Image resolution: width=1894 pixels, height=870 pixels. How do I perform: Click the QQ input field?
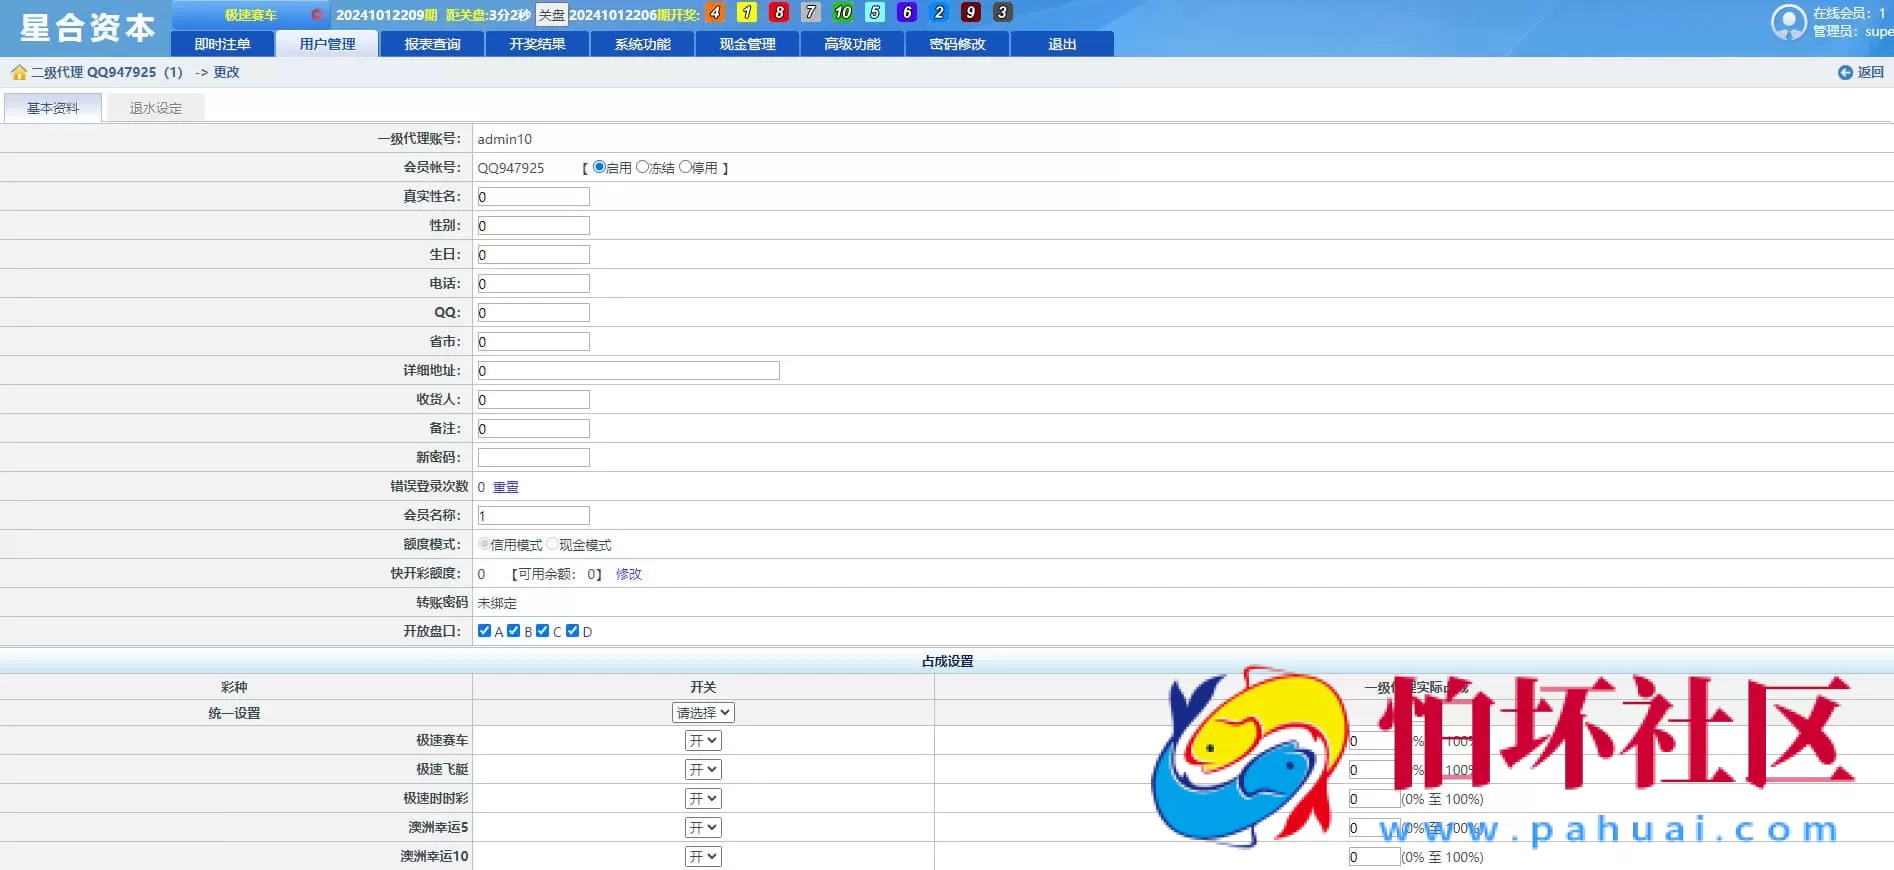pyautogui.click(x=534, y=313)
